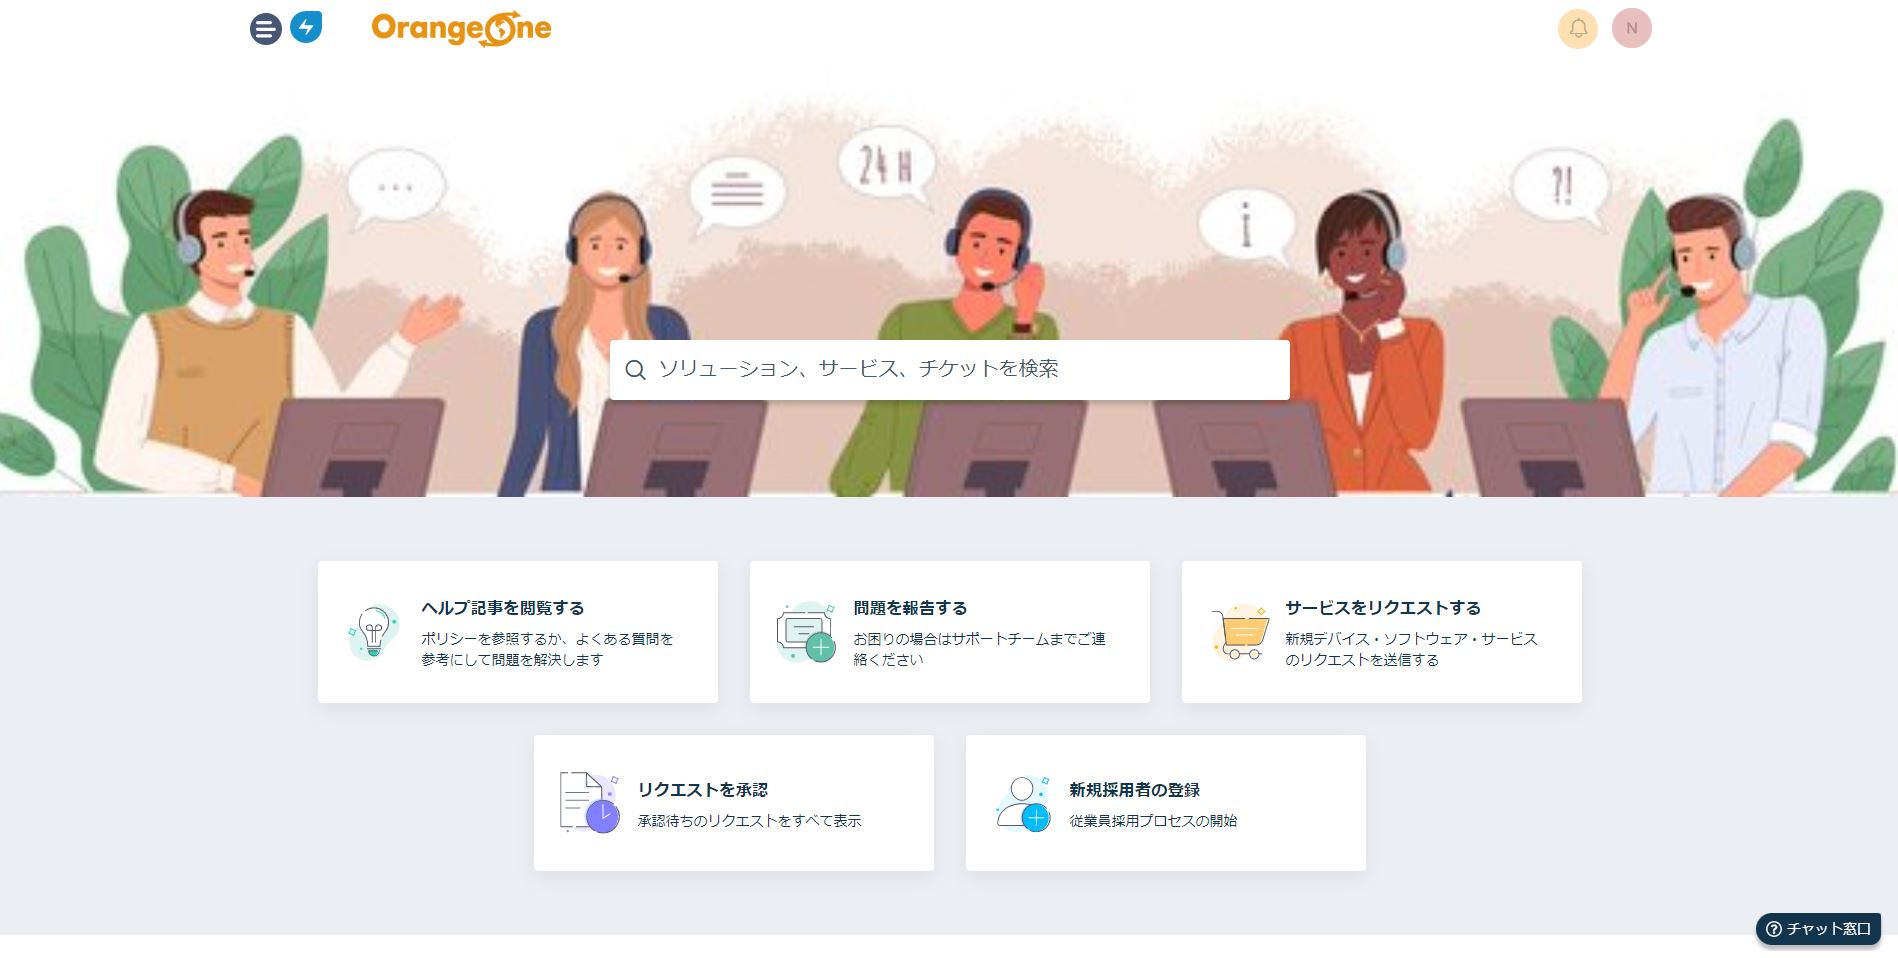
Task: Click 承認待ちのリクエストをすべて表示 description text
Action: [750, 821]
